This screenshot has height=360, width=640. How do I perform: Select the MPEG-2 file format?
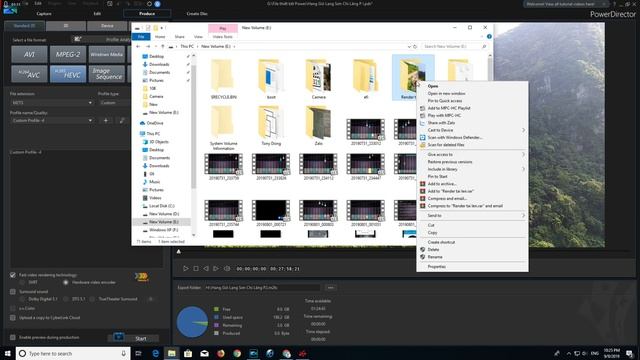[68, 54]
